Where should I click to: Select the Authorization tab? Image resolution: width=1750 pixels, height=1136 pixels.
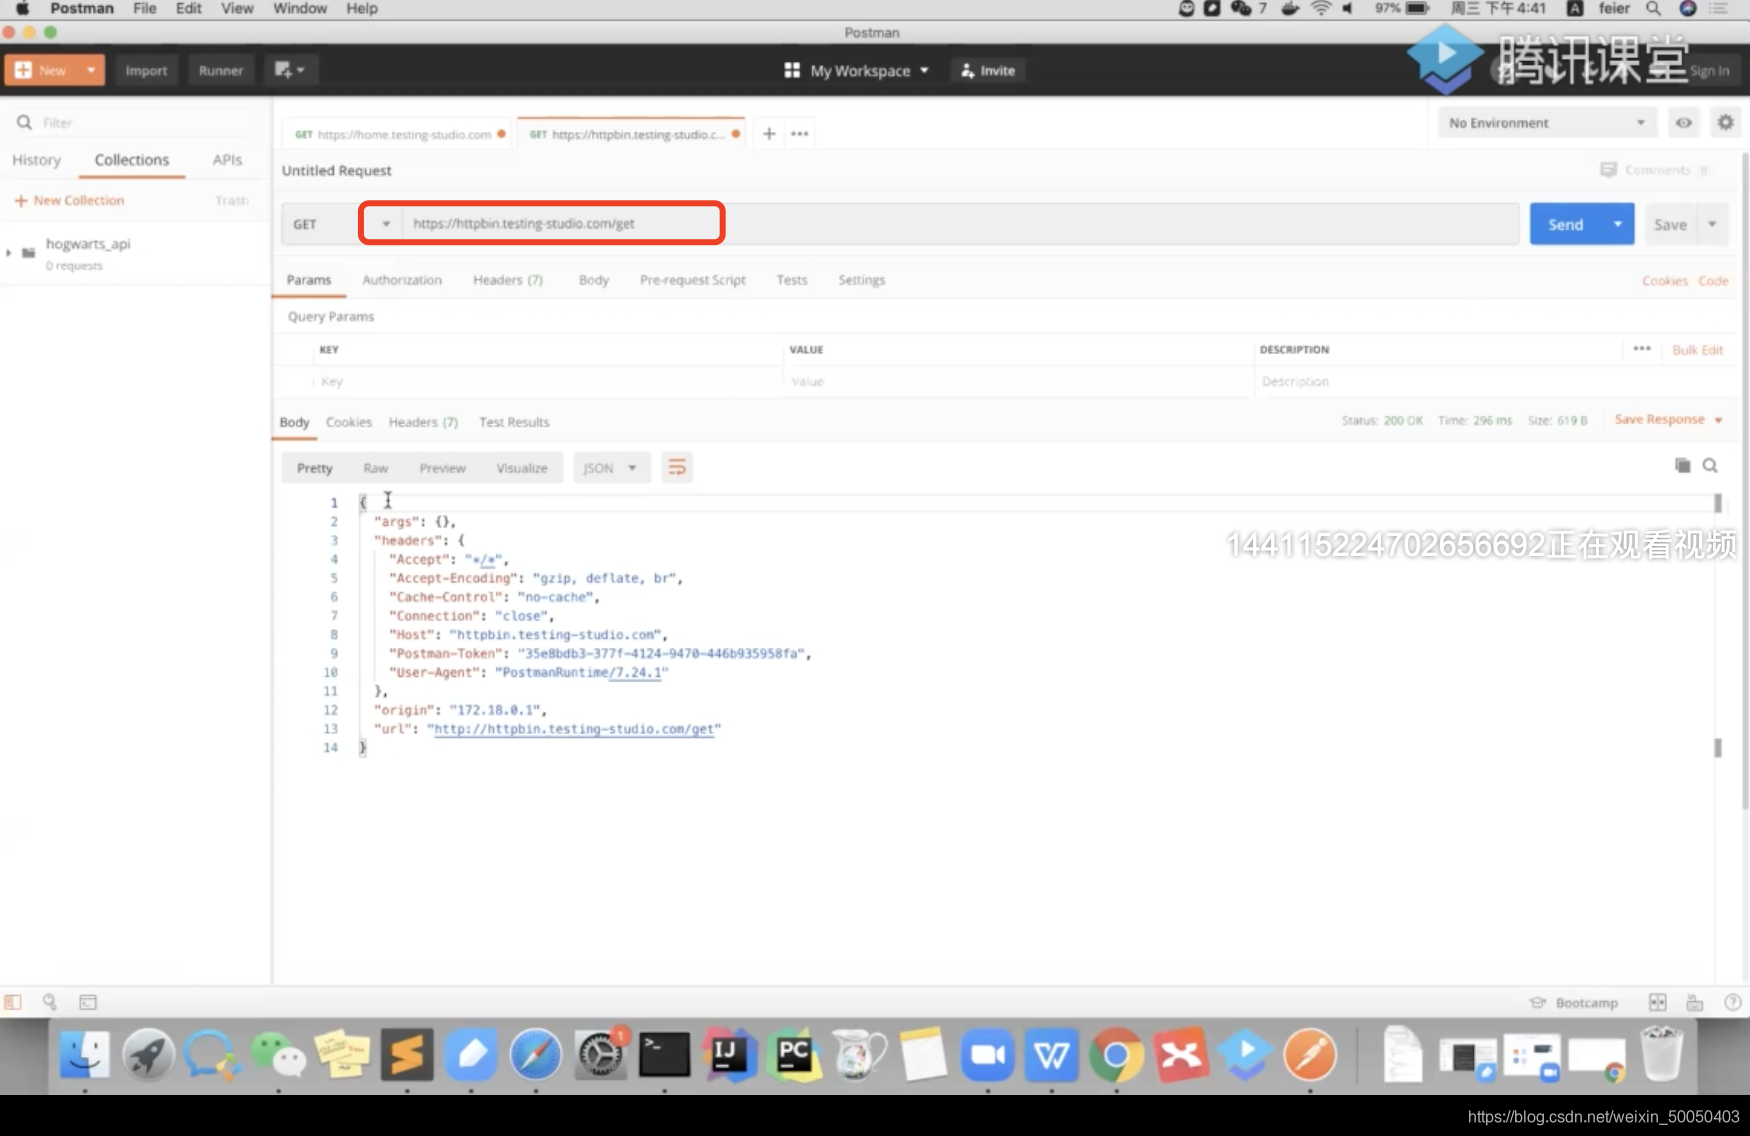402,280
